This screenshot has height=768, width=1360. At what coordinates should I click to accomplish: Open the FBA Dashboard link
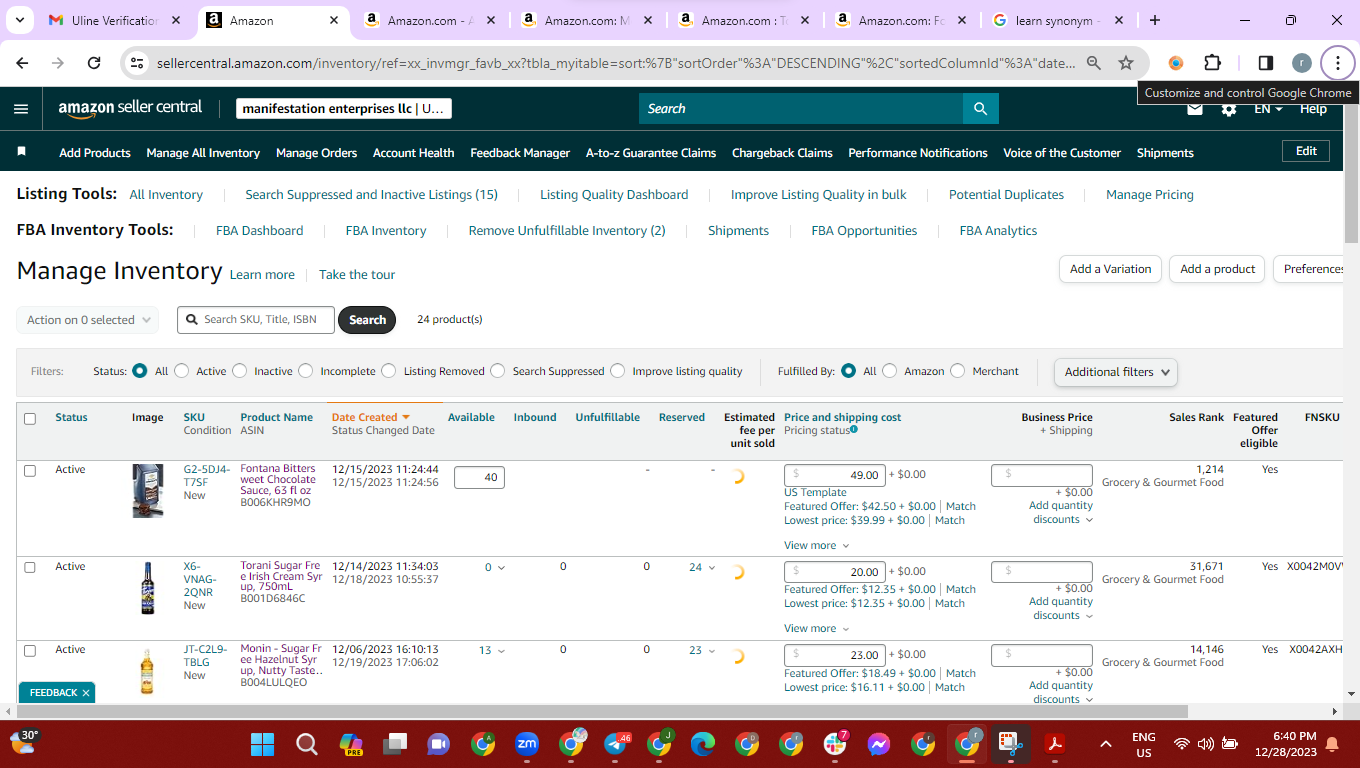click(259, 230)
